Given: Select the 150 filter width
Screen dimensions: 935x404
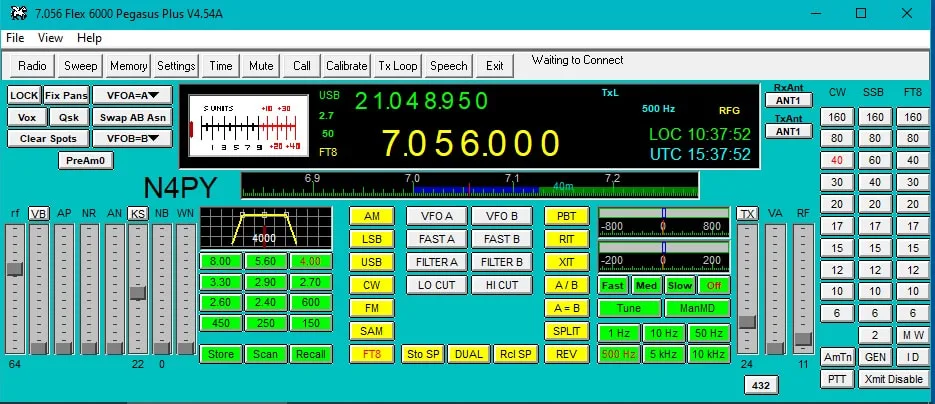Looking at the screenshot, I should tap(311, 323).
